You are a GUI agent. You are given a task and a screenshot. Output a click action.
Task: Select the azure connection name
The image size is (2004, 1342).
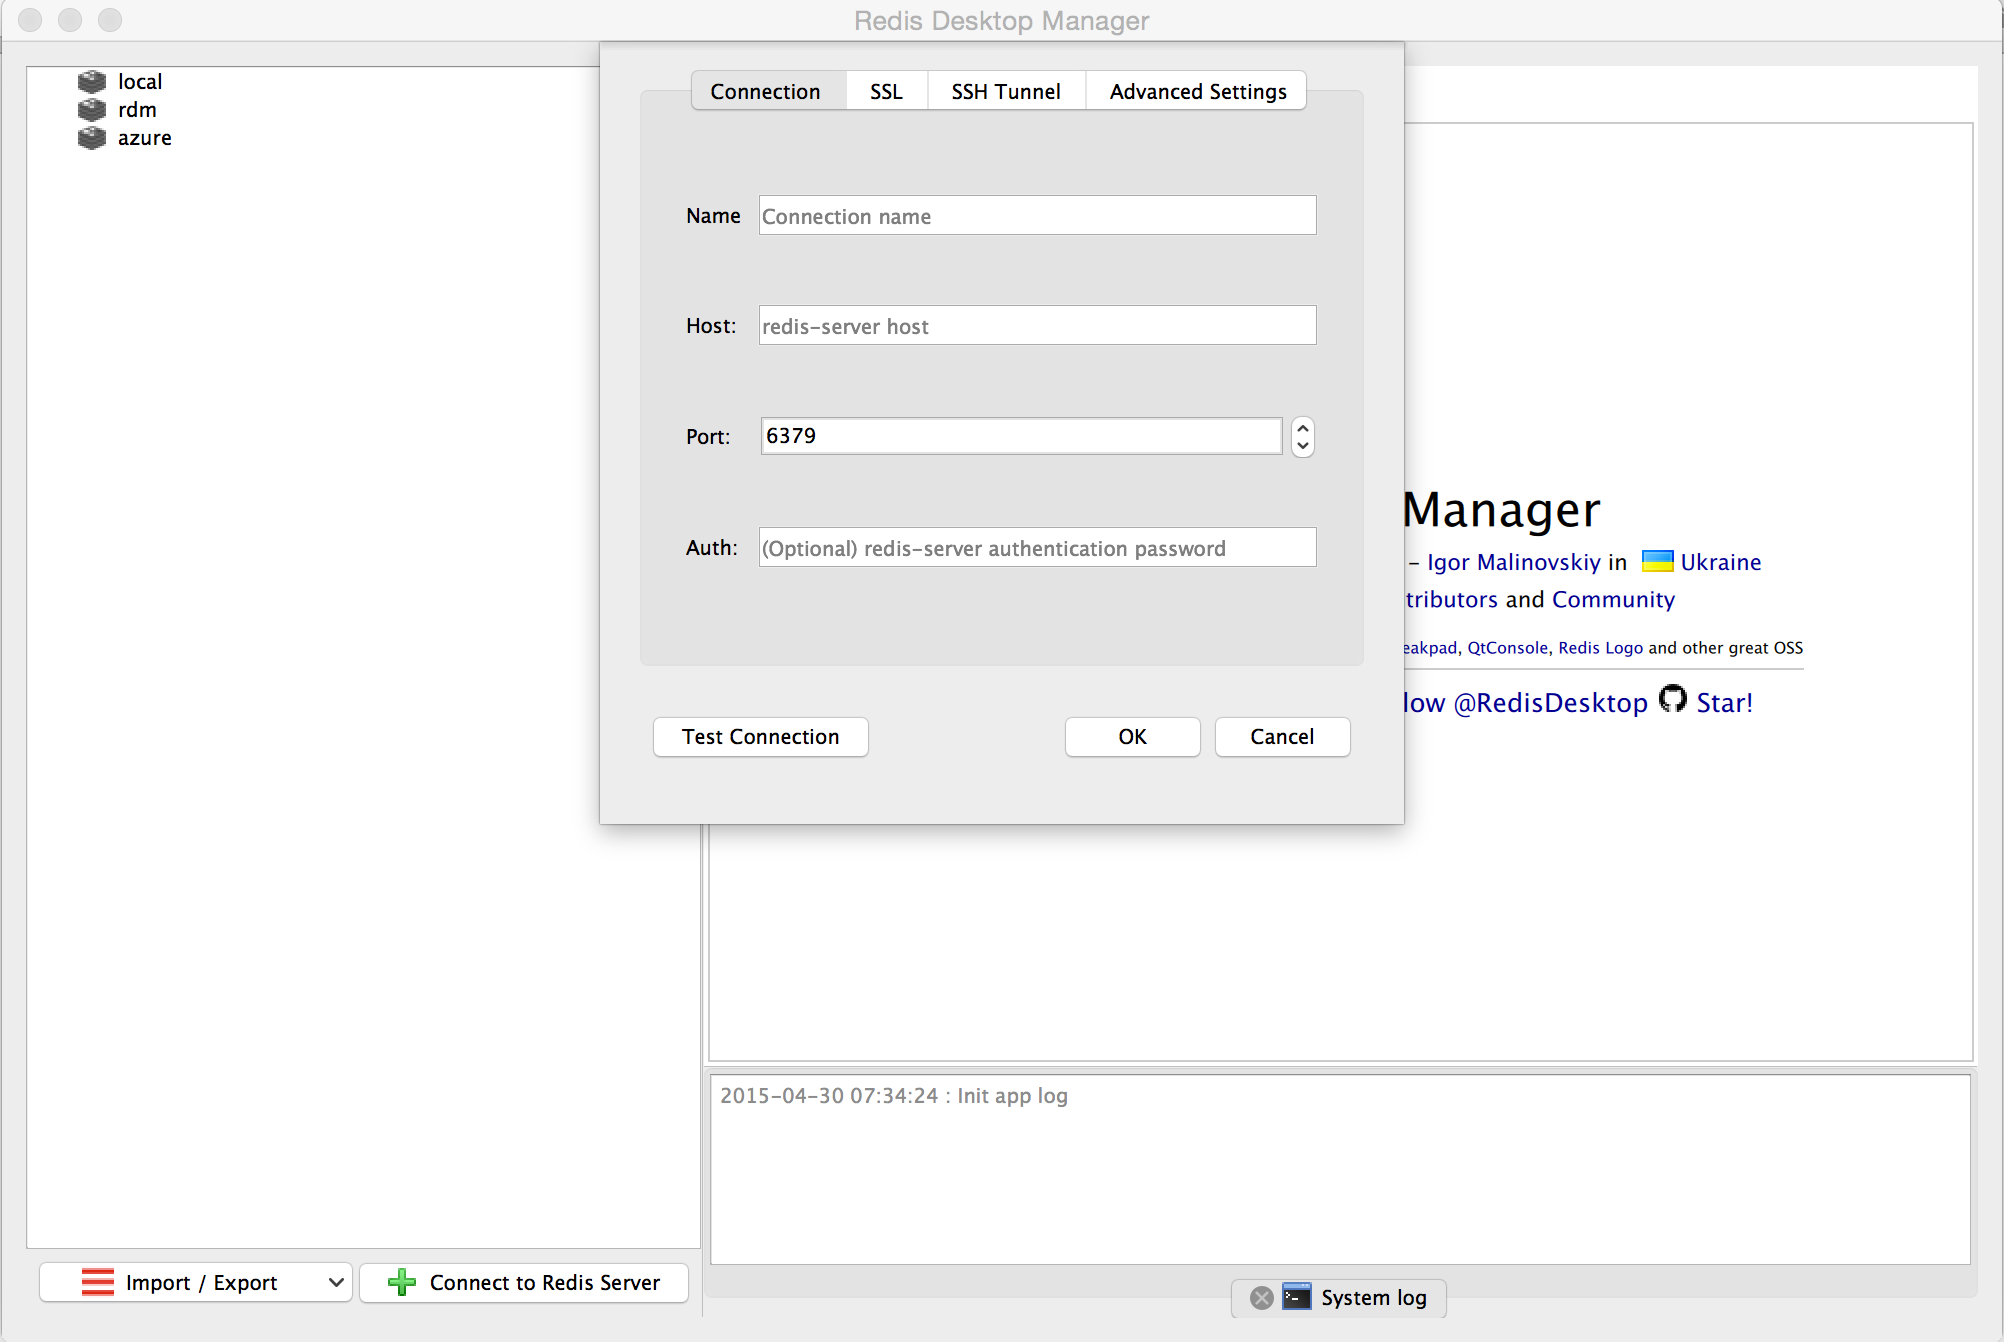point(145,137)
